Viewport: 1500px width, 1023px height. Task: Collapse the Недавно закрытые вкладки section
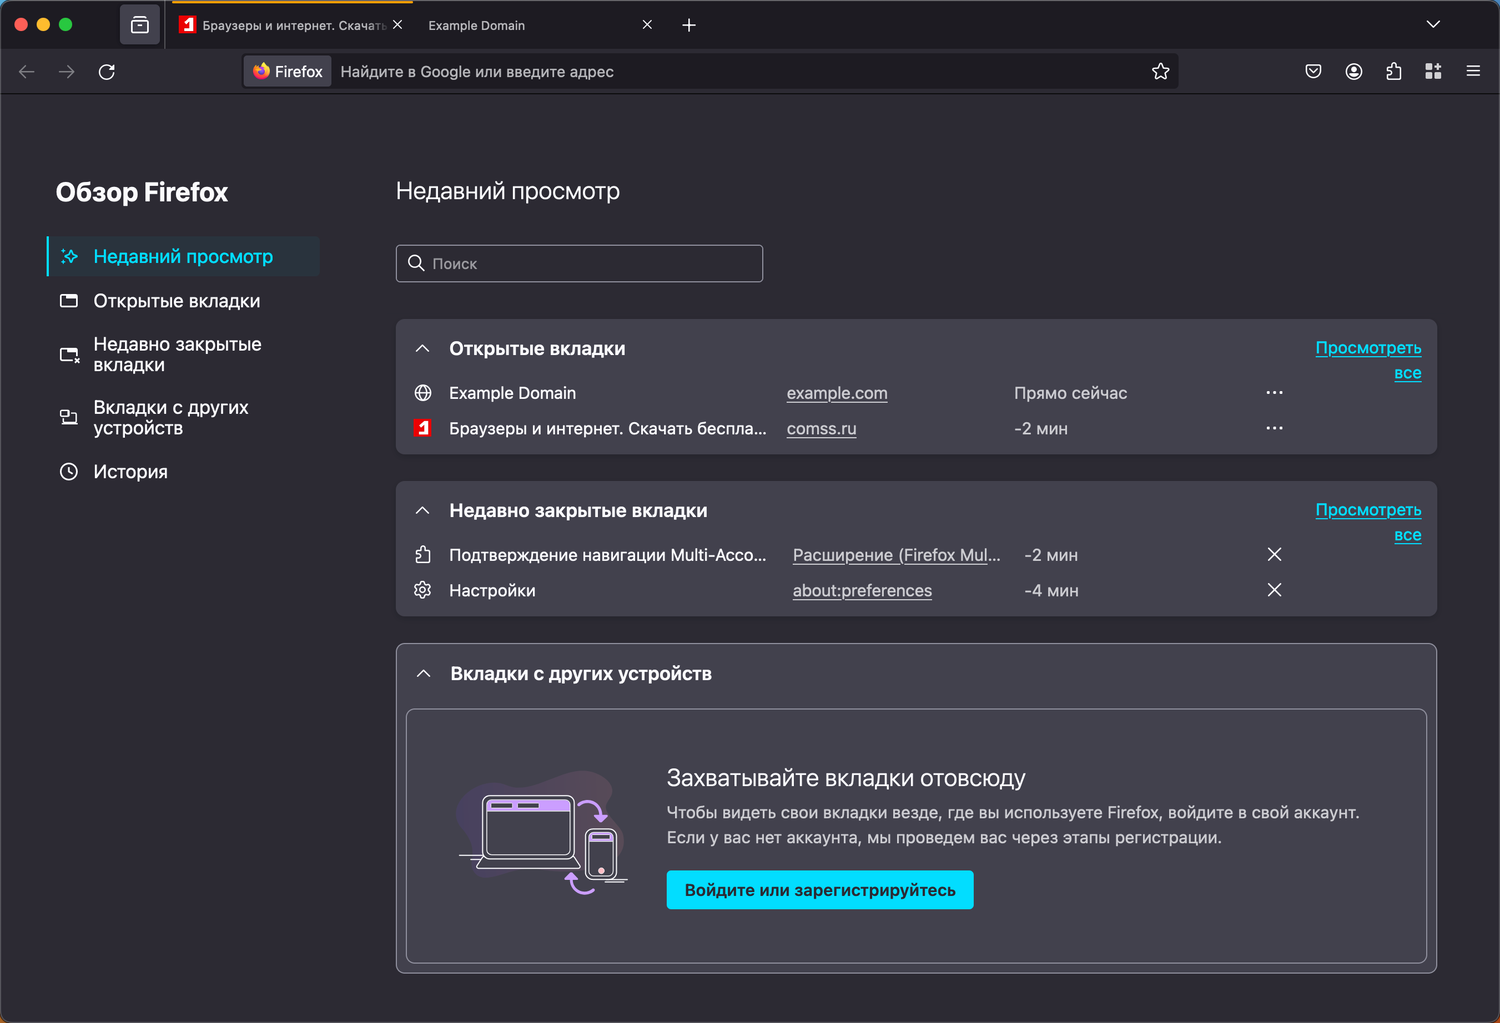(423, 511)
